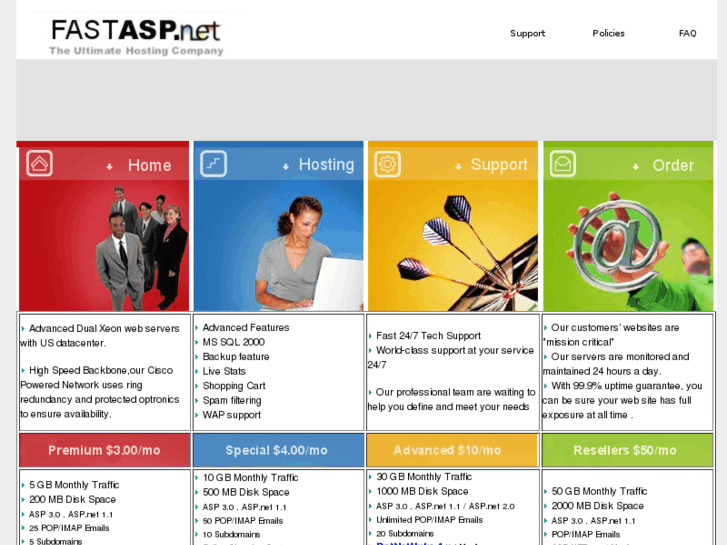Viewport: 727px width, 545px height.
Task: Click 'Our customers' websites are' text
Action: tap(615, 327)
